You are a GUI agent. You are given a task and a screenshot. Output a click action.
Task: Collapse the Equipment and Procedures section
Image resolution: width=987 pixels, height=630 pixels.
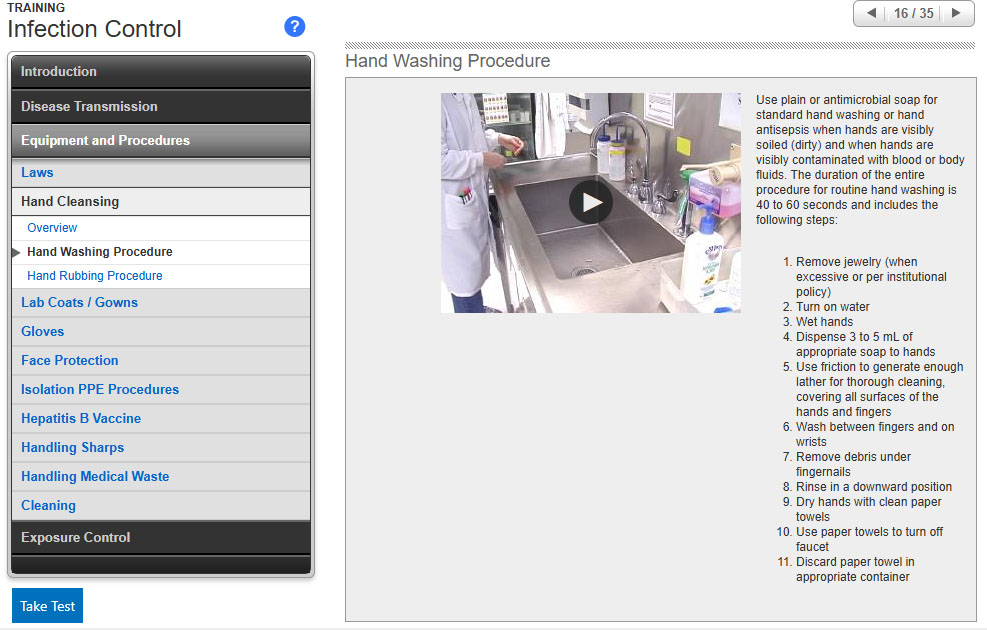[x=160, y=141]
